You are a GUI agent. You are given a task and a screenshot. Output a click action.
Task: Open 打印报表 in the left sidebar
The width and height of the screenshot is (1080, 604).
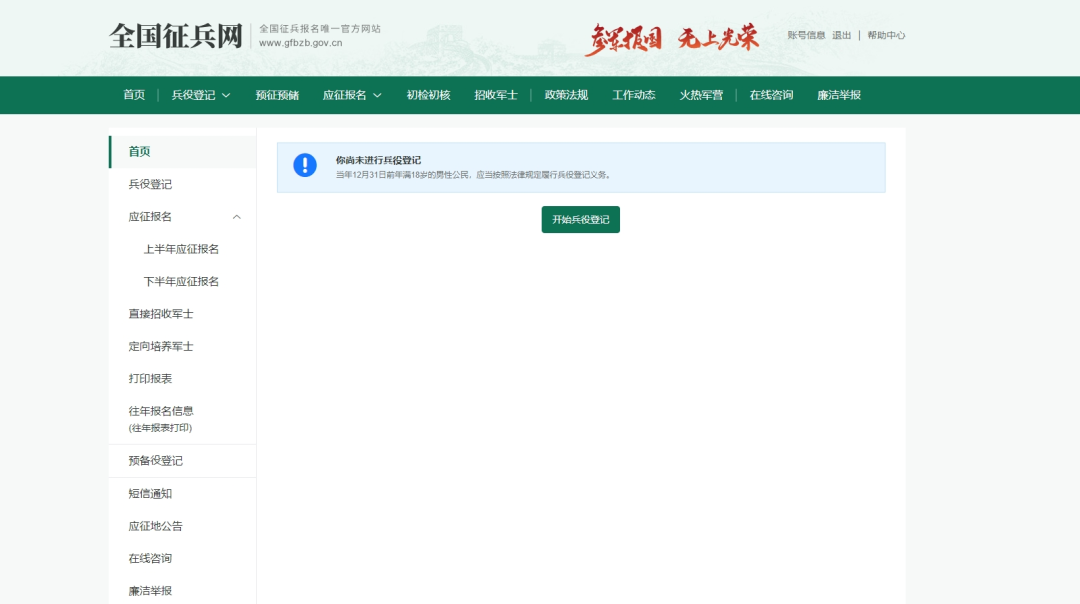(150, 378)
